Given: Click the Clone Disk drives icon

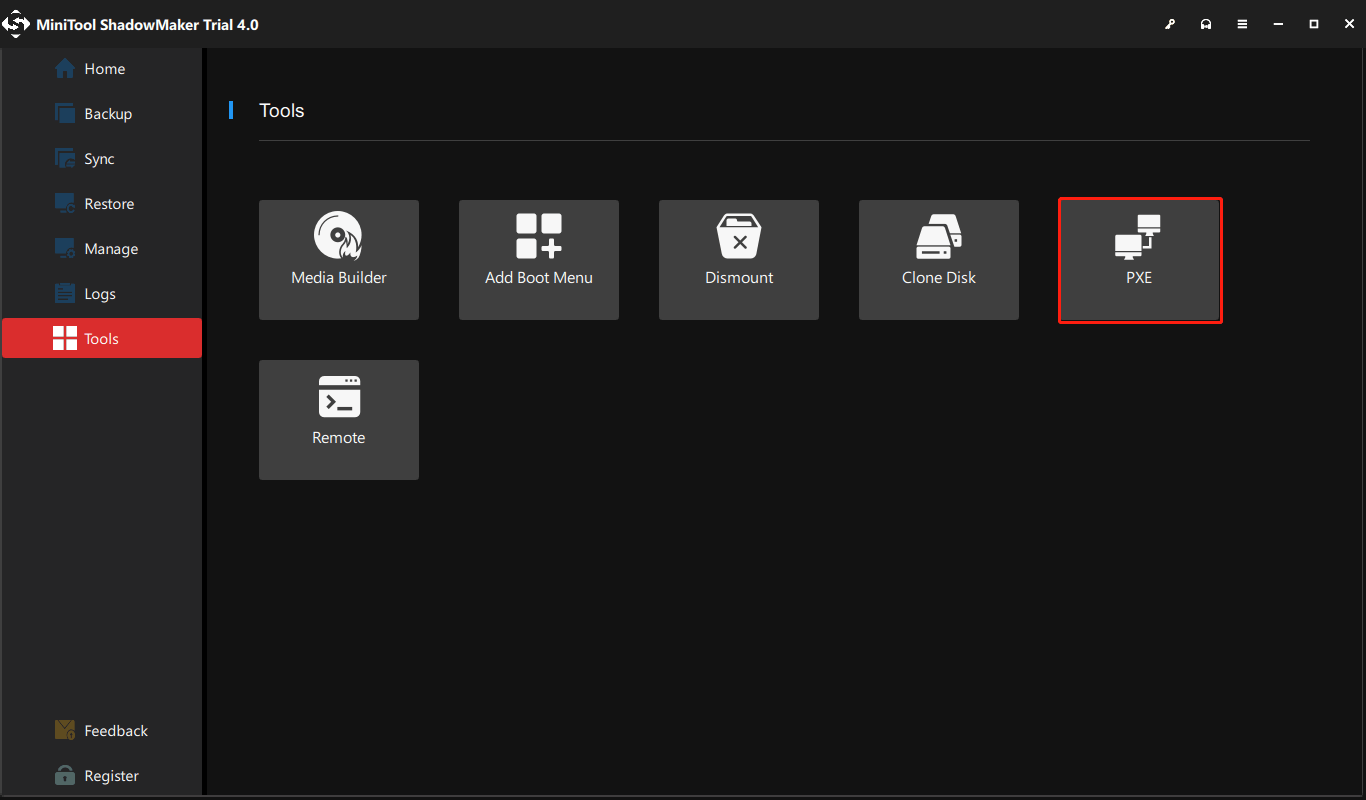Looking at the screenshot, I should pyautogui.click(x=939, y=236).
